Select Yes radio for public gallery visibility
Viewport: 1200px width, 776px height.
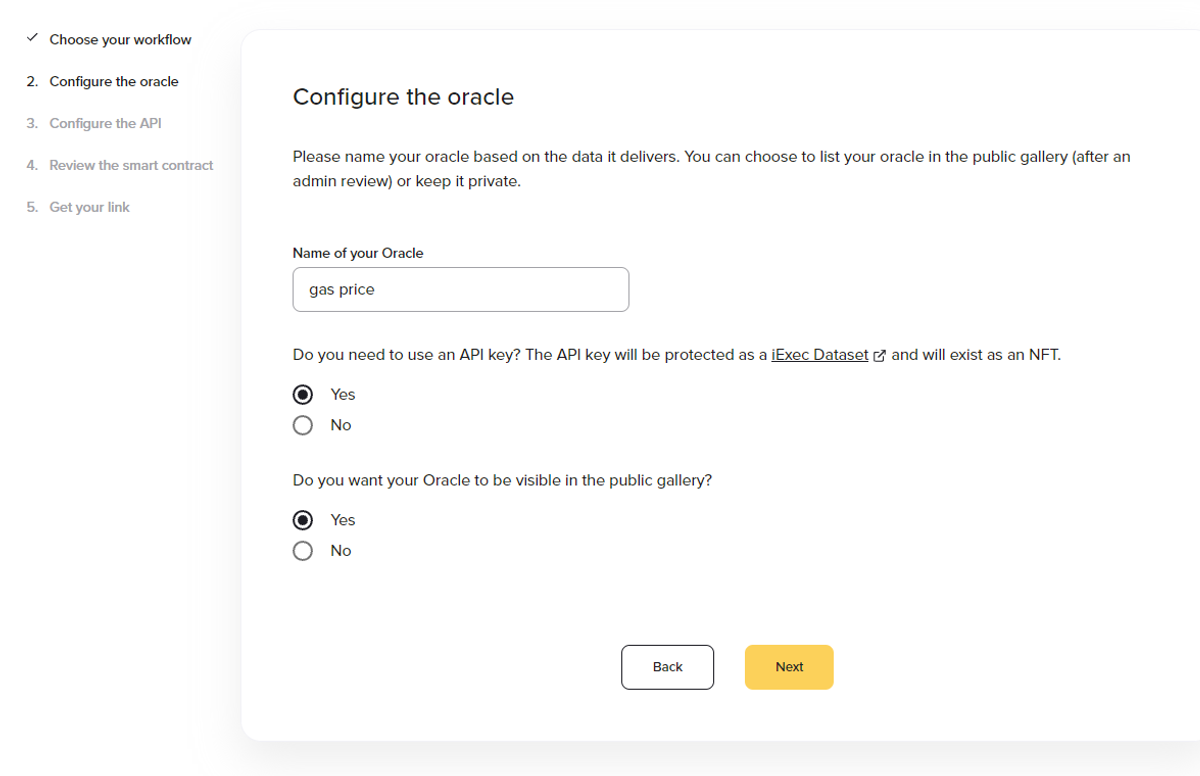pyautogui.click(x=303, y=521)
